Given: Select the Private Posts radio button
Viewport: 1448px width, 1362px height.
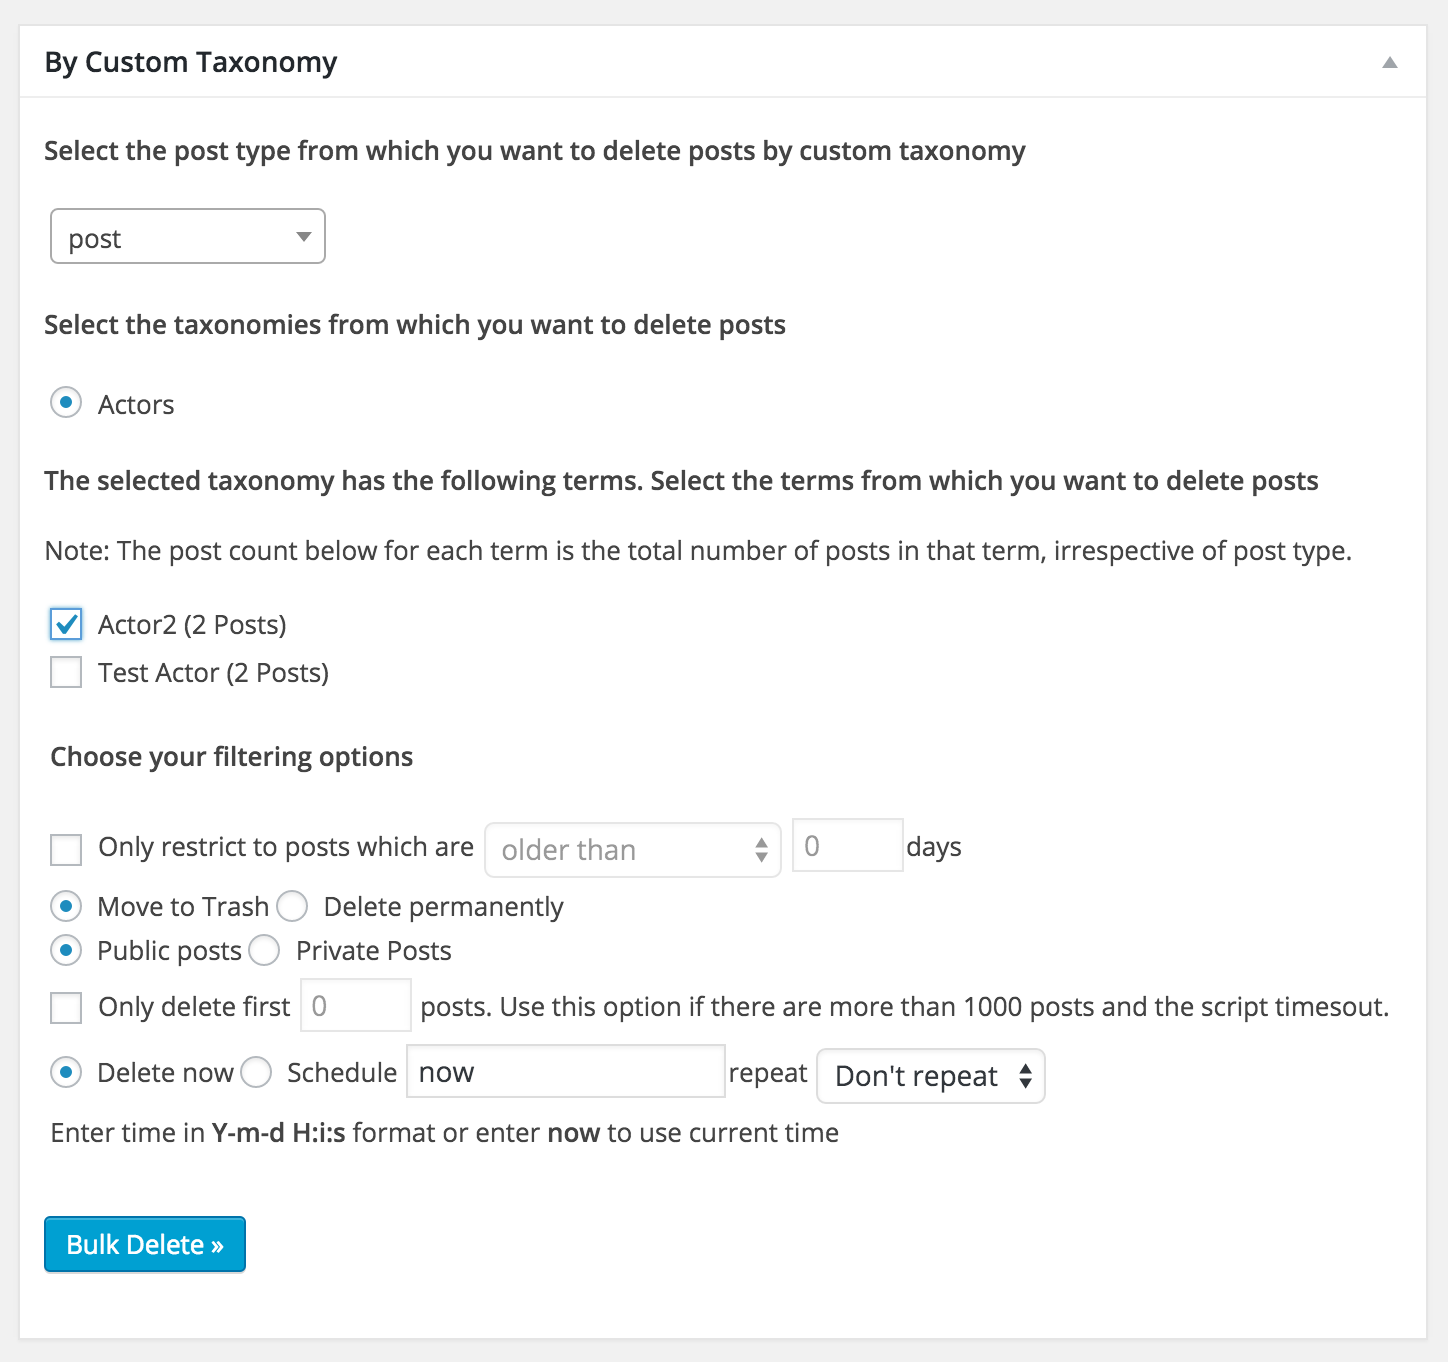Looking at the screenshot, I should click(x=264, y=950).
